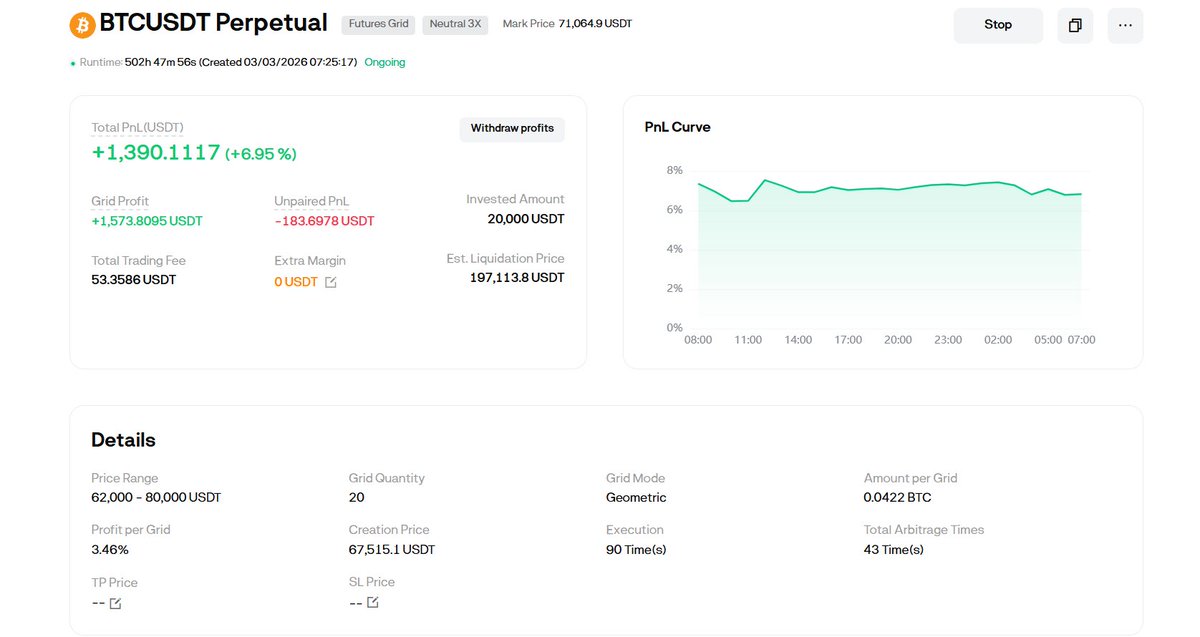Edit SL Price with pencil icon
The width and height of the screenshot is (1200, 637).
pos(373,602)
